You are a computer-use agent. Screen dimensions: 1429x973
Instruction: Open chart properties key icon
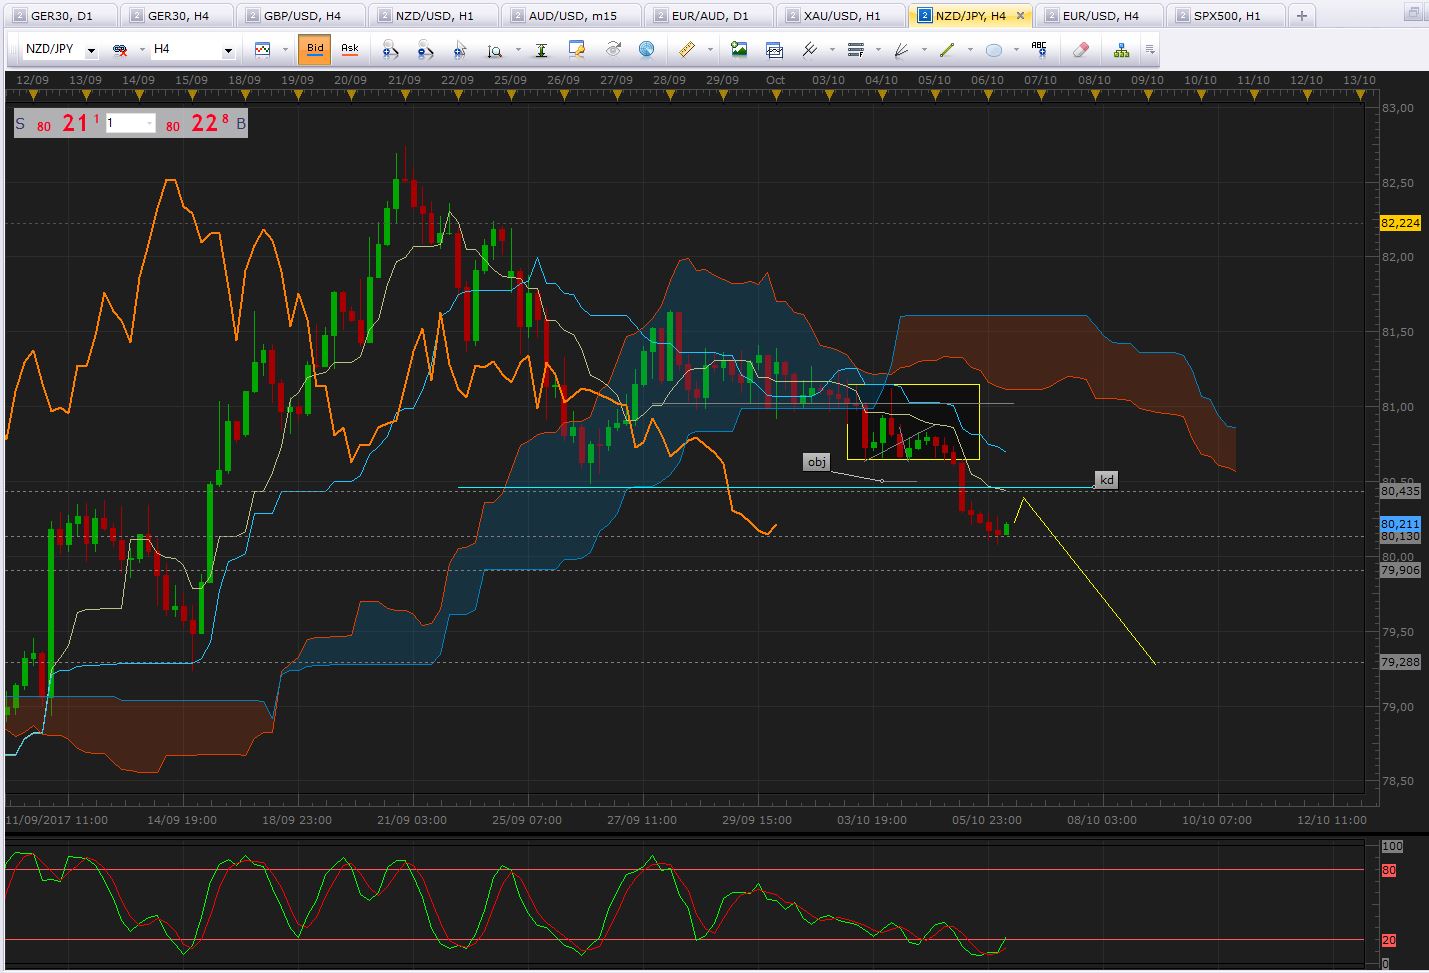pyautogui.click(x=577, y=50)
